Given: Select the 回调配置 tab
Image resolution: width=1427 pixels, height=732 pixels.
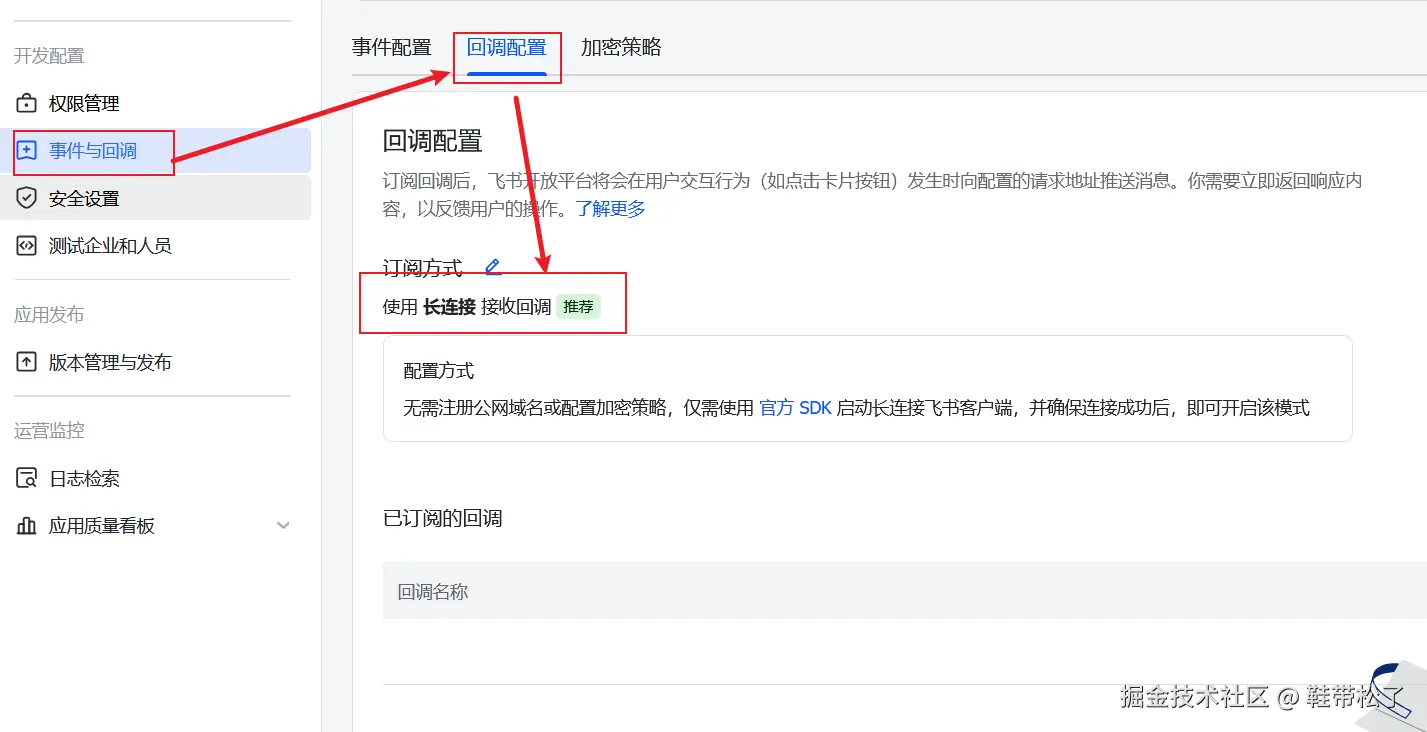Looking at the screenshot, I should click(x=508, y=47).
